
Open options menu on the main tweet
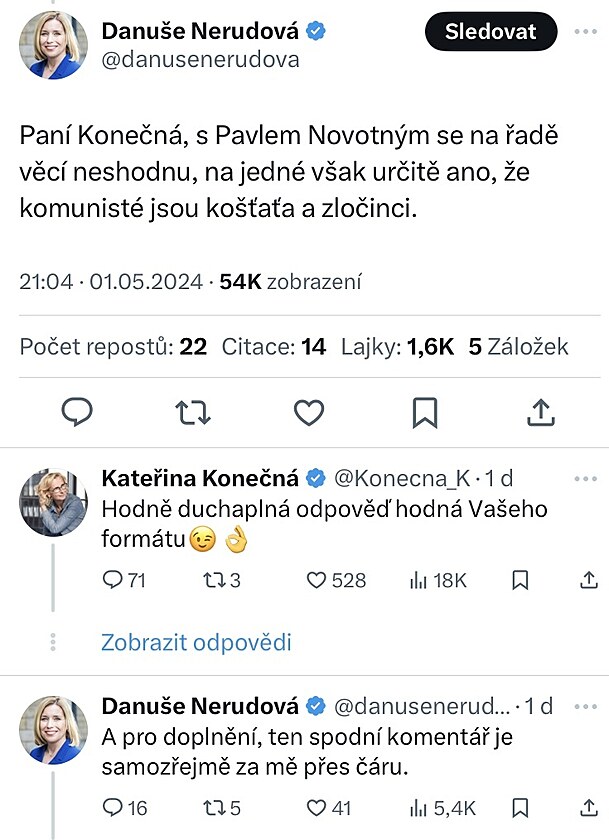click(585, 31)
